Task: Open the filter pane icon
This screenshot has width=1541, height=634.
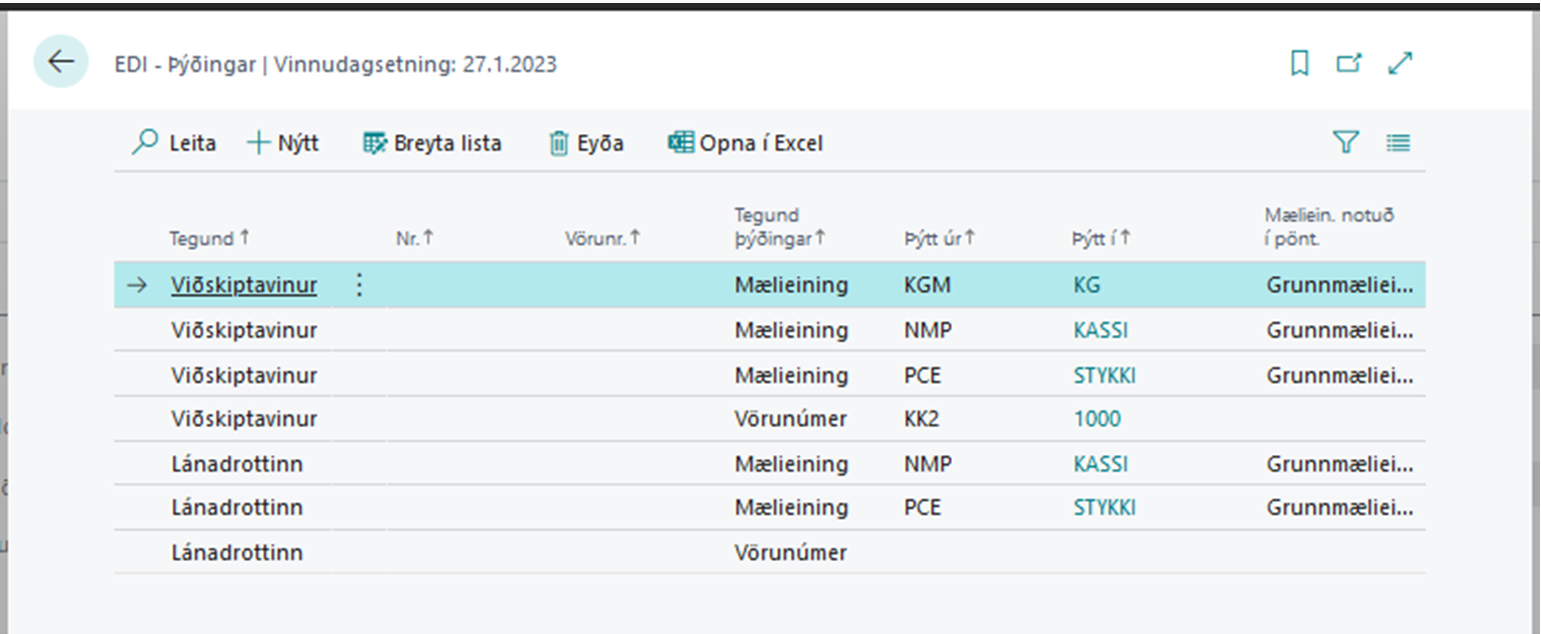Action: click(x=1346, y=143)
